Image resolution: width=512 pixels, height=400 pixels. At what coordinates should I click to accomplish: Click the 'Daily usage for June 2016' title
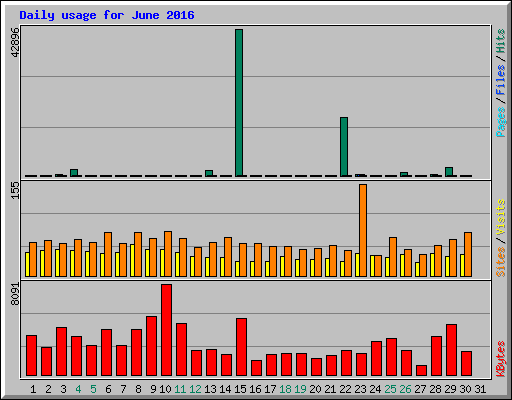[x=107, y=15]
